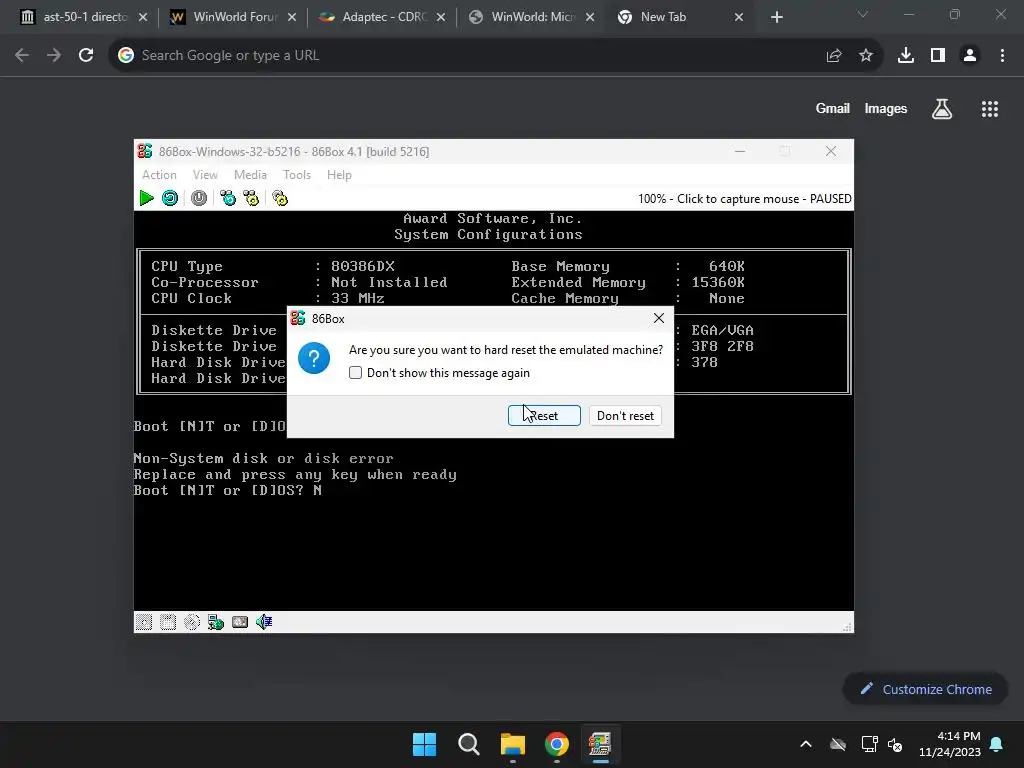Open the notification bell in taskbar
The width and height of the screenshot is (1024, 768).
coord(997,744)
